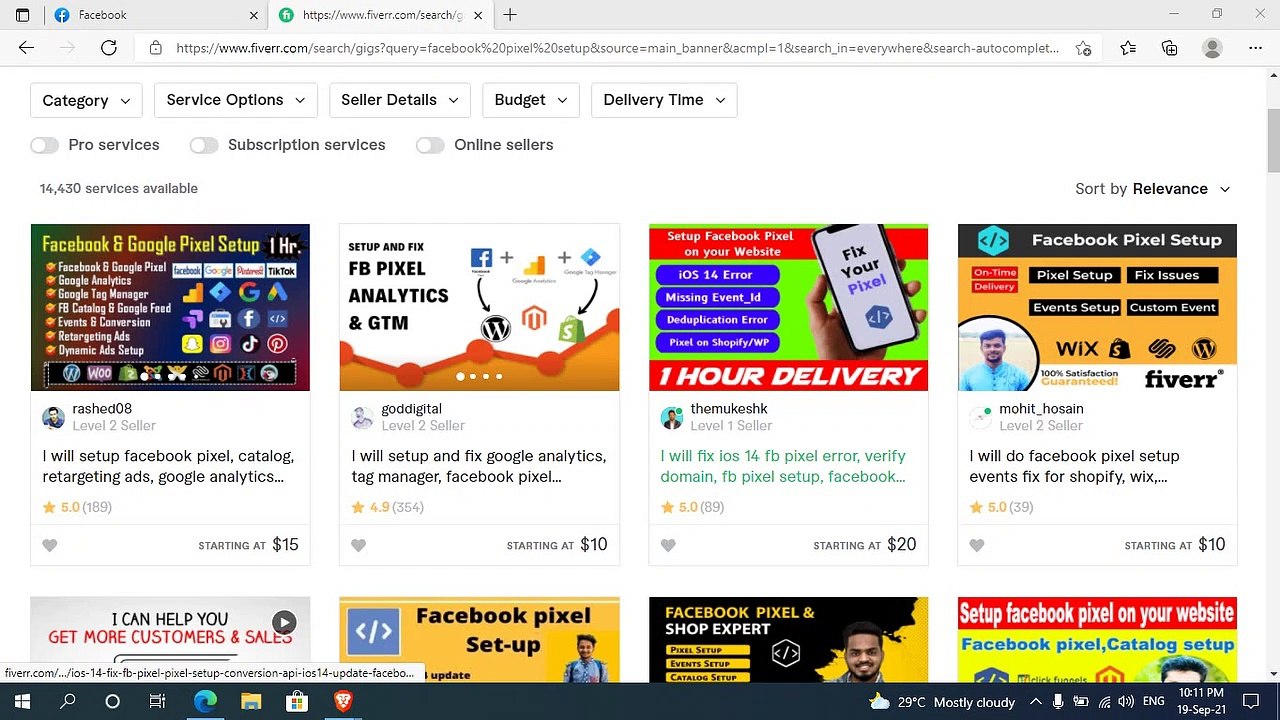Play the video gig preview
Screen dimensions: 1280x720
pyautogui.click(x=284, y=623)
